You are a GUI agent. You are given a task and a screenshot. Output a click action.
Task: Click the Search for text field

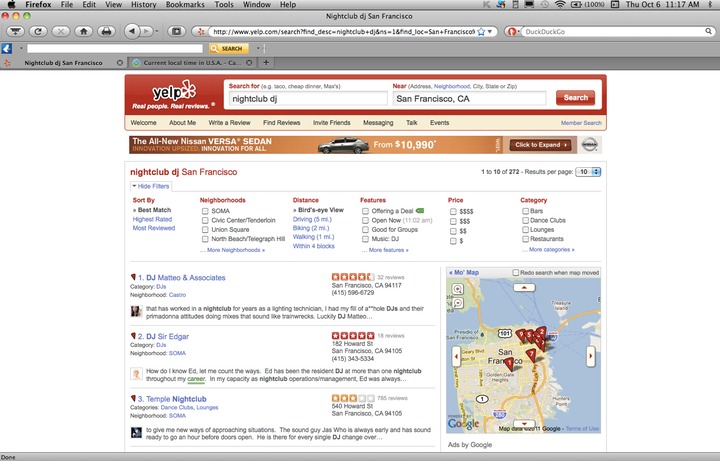(308, 99)
